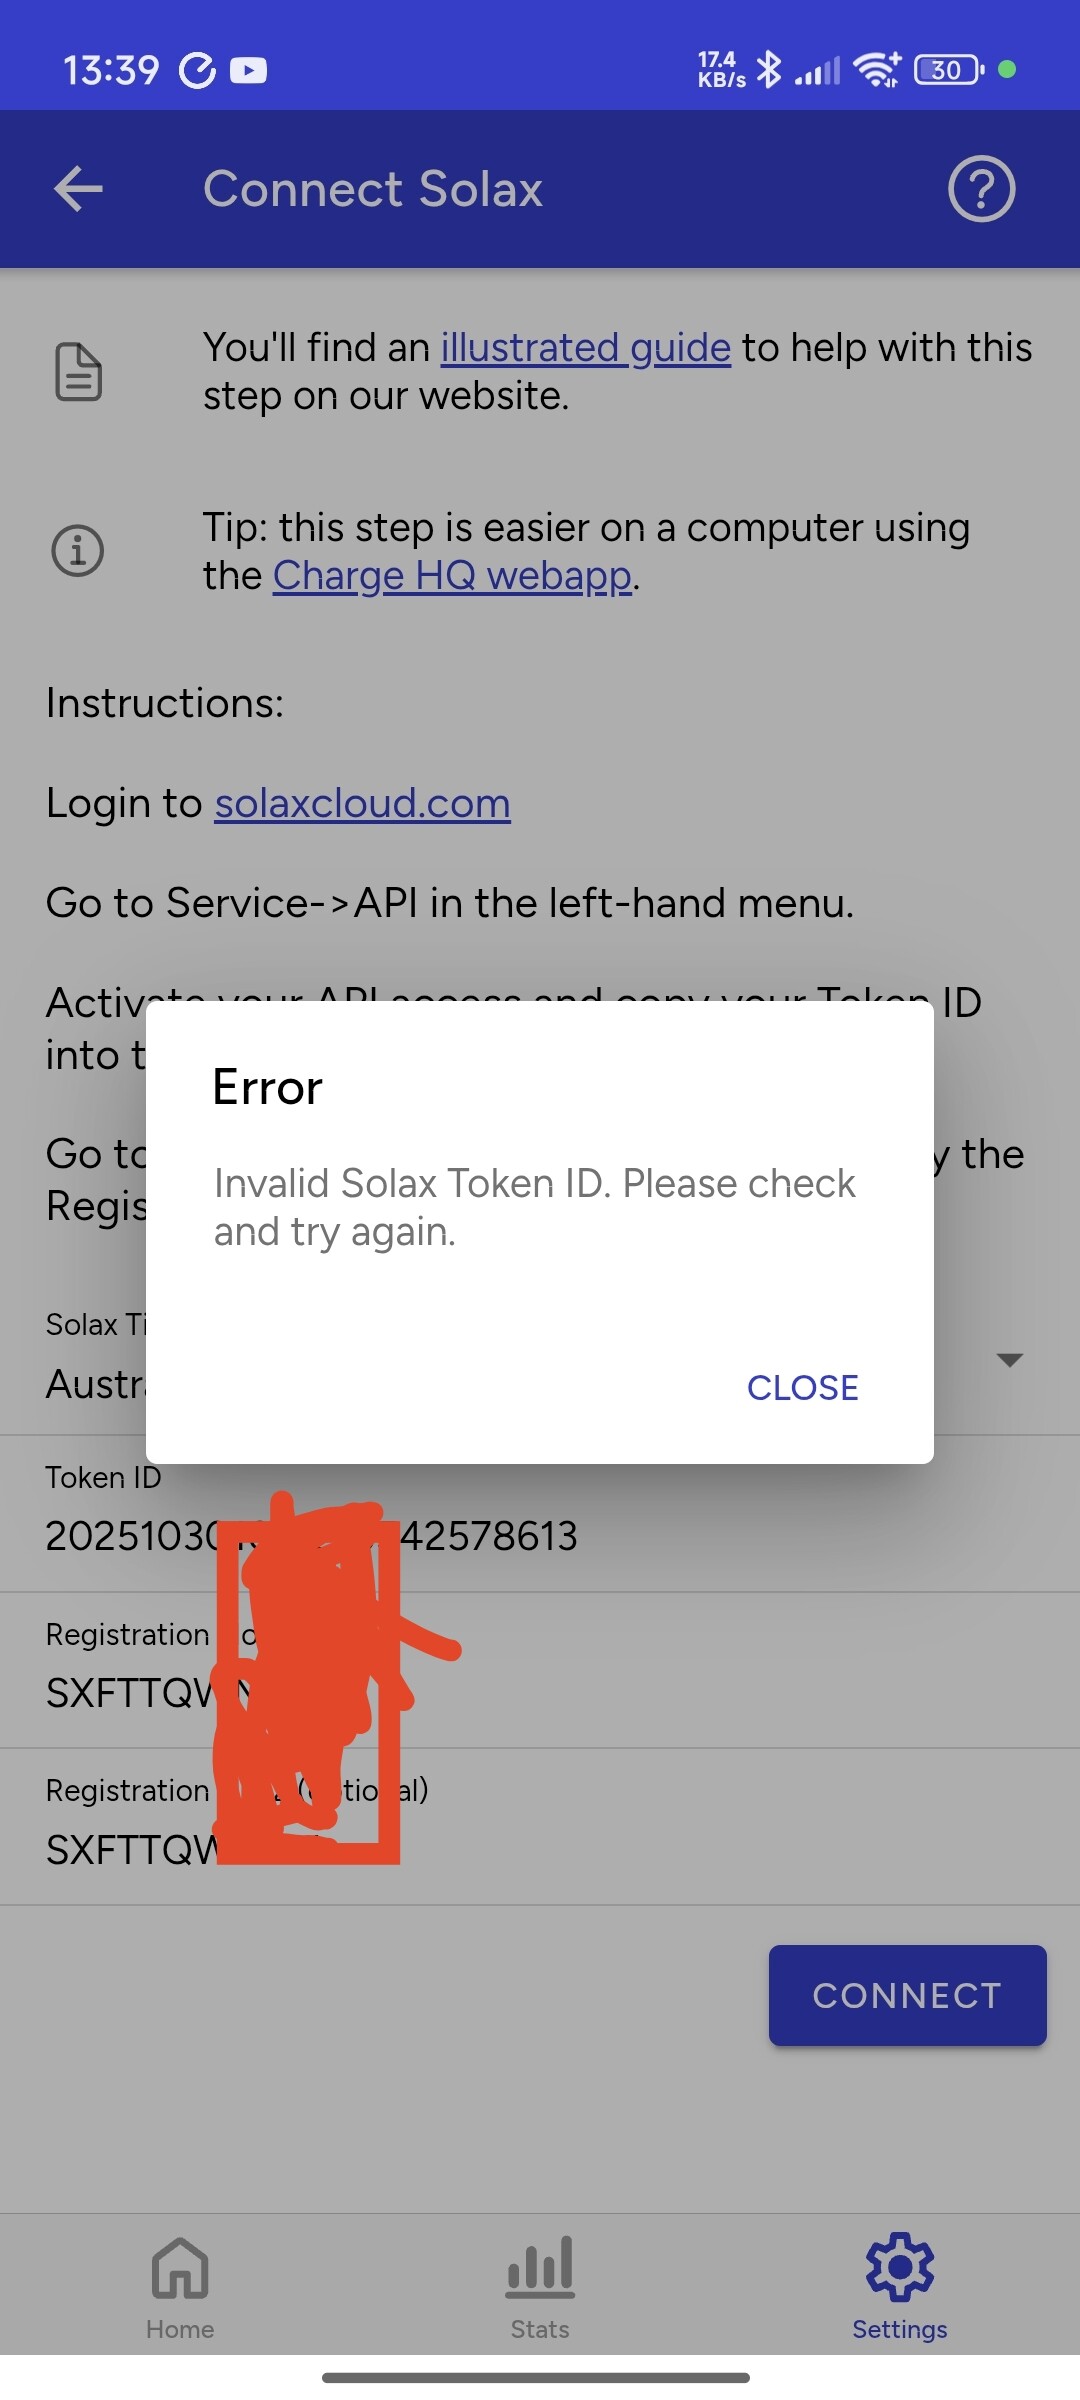1080x2400 pixels.
Task: Open the Charge HQ webapp link
Action: pos(452,576)
